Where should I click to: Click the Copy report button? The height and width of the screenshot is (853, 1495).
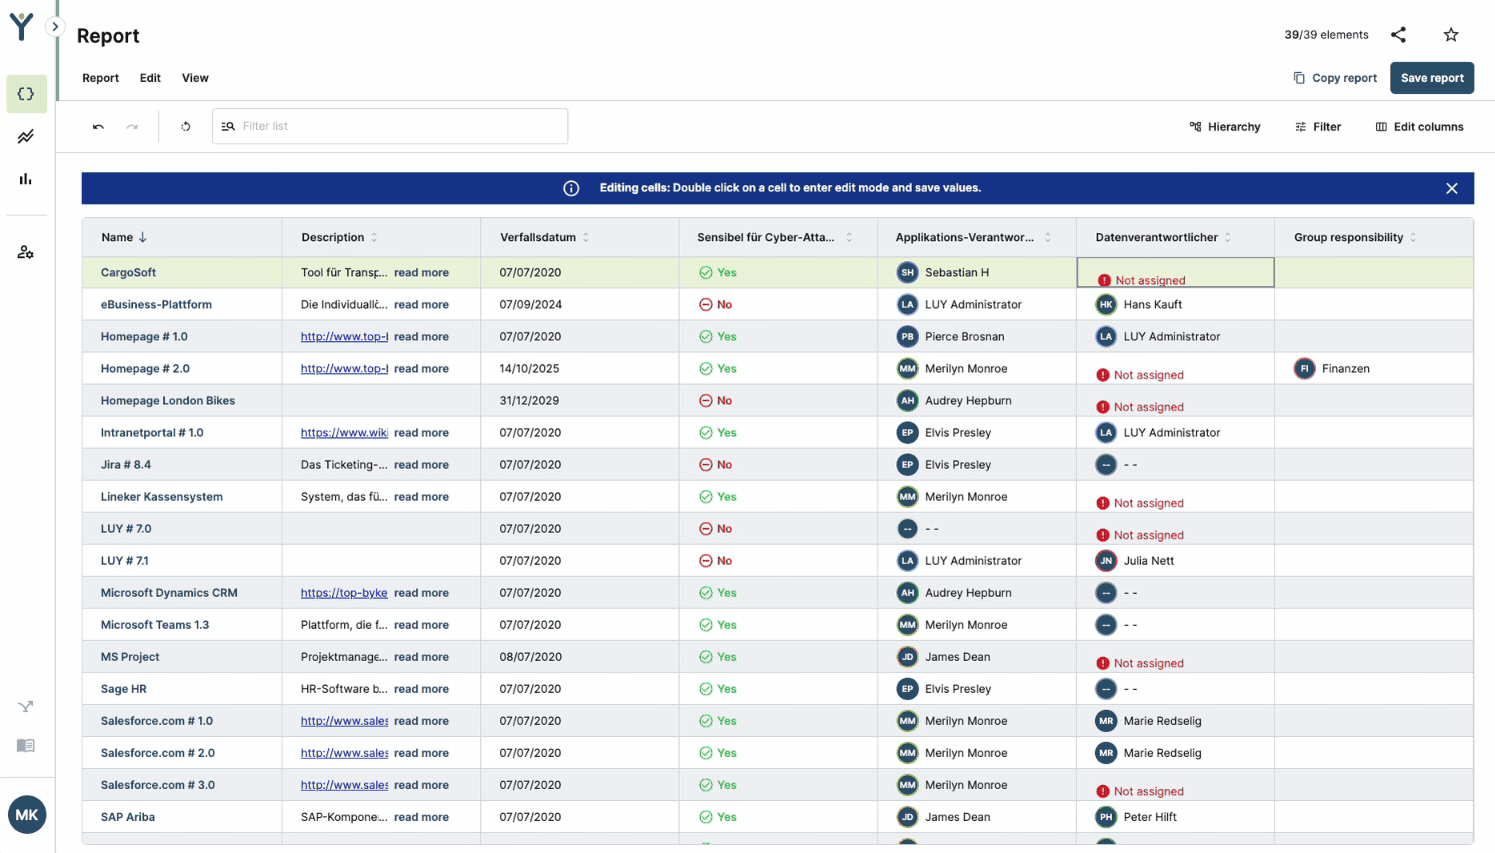click(1335, 78)
